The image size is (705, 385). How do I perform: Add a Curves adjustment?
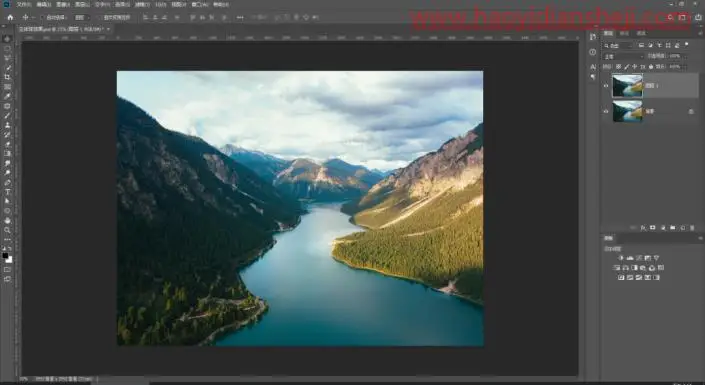point(639,258)
